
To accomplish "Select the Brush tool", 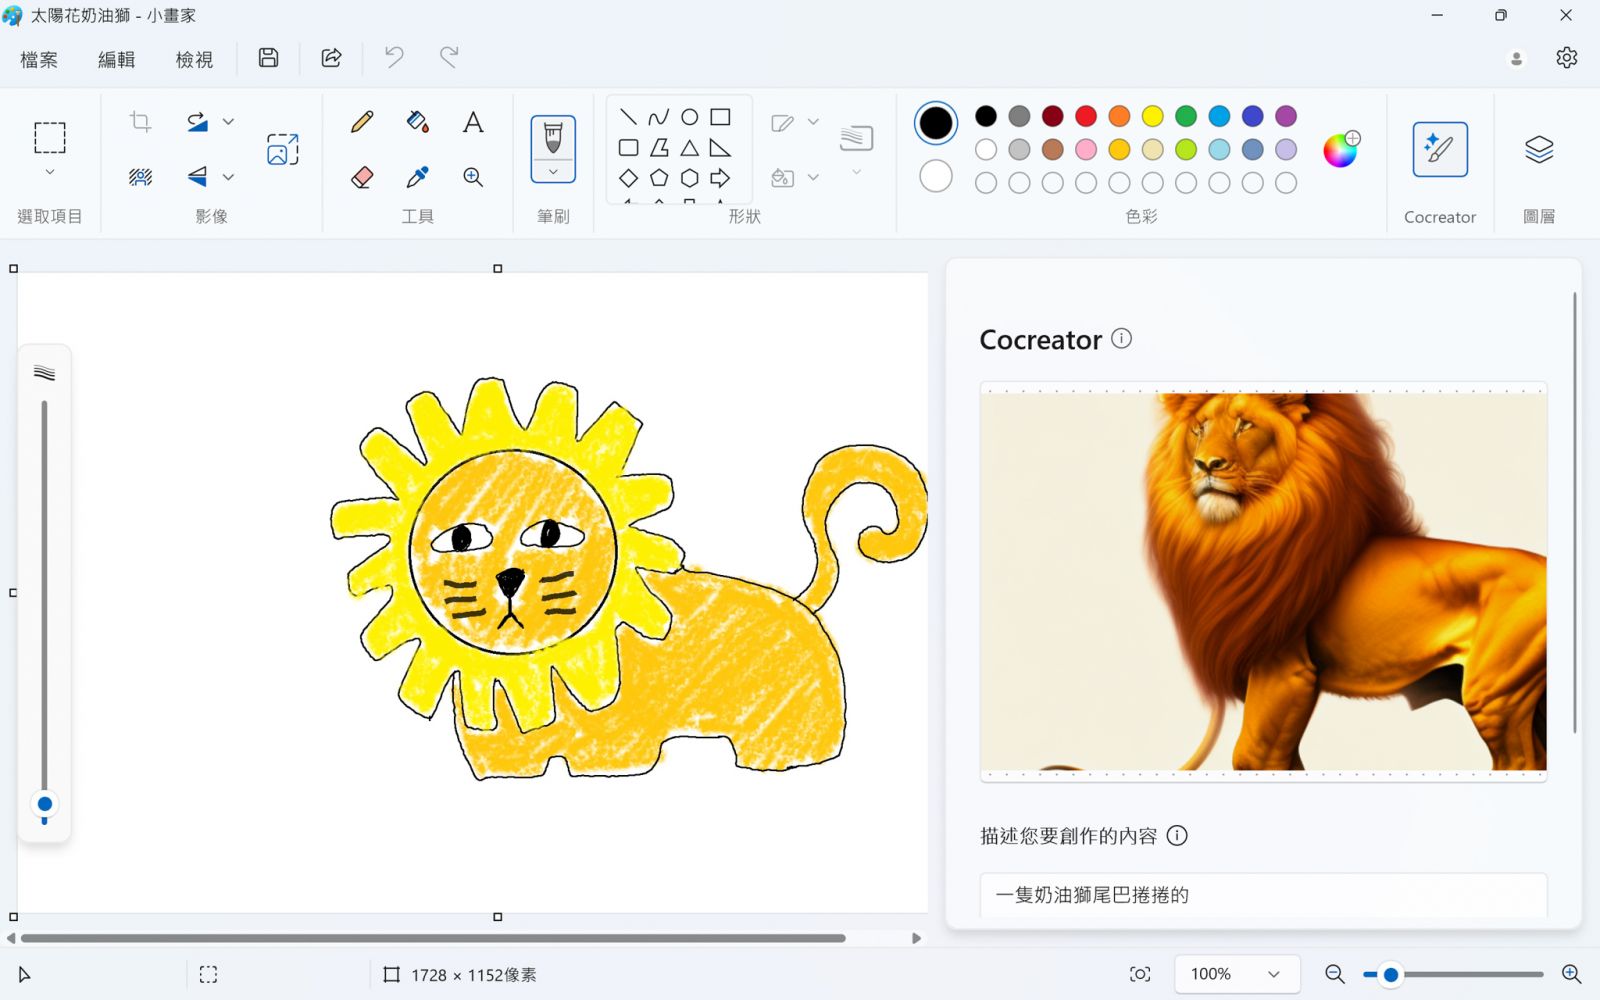I will [x=553, y=137].
